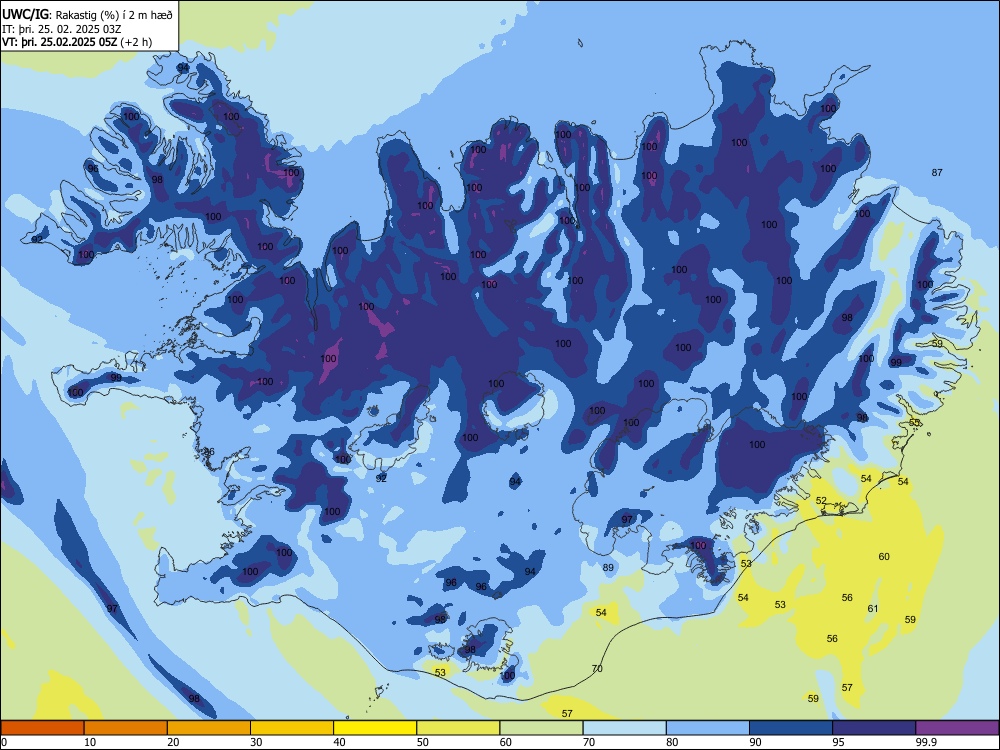Viewport: 1000px width, 750px height.
Task: Select the bright yellow 40–50 legend swatch
Action: click(375, 728)
